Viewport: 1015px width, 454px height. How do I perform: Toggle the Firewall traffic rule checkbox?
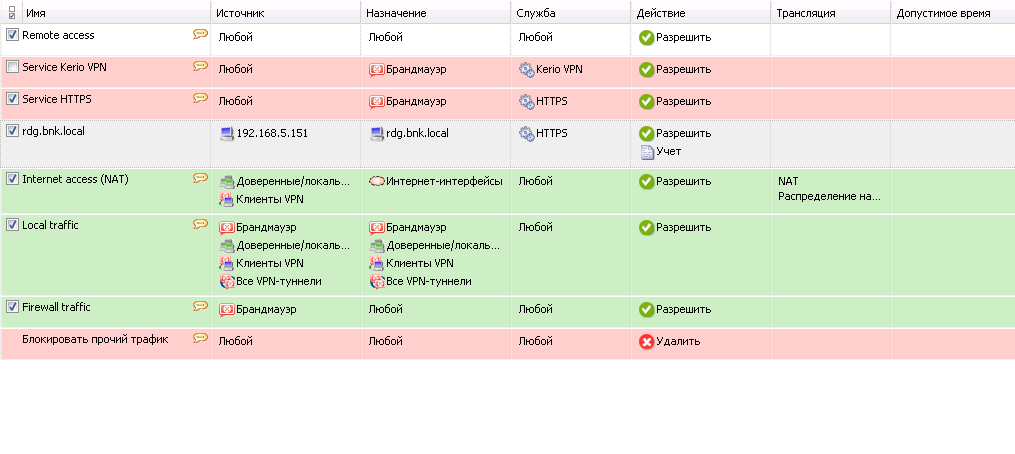coord(12,307)
